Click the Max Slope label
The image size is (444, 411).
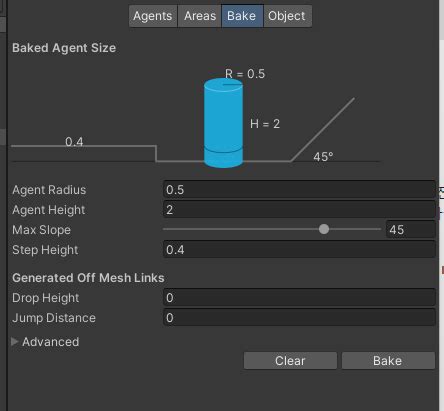(41, 230)
